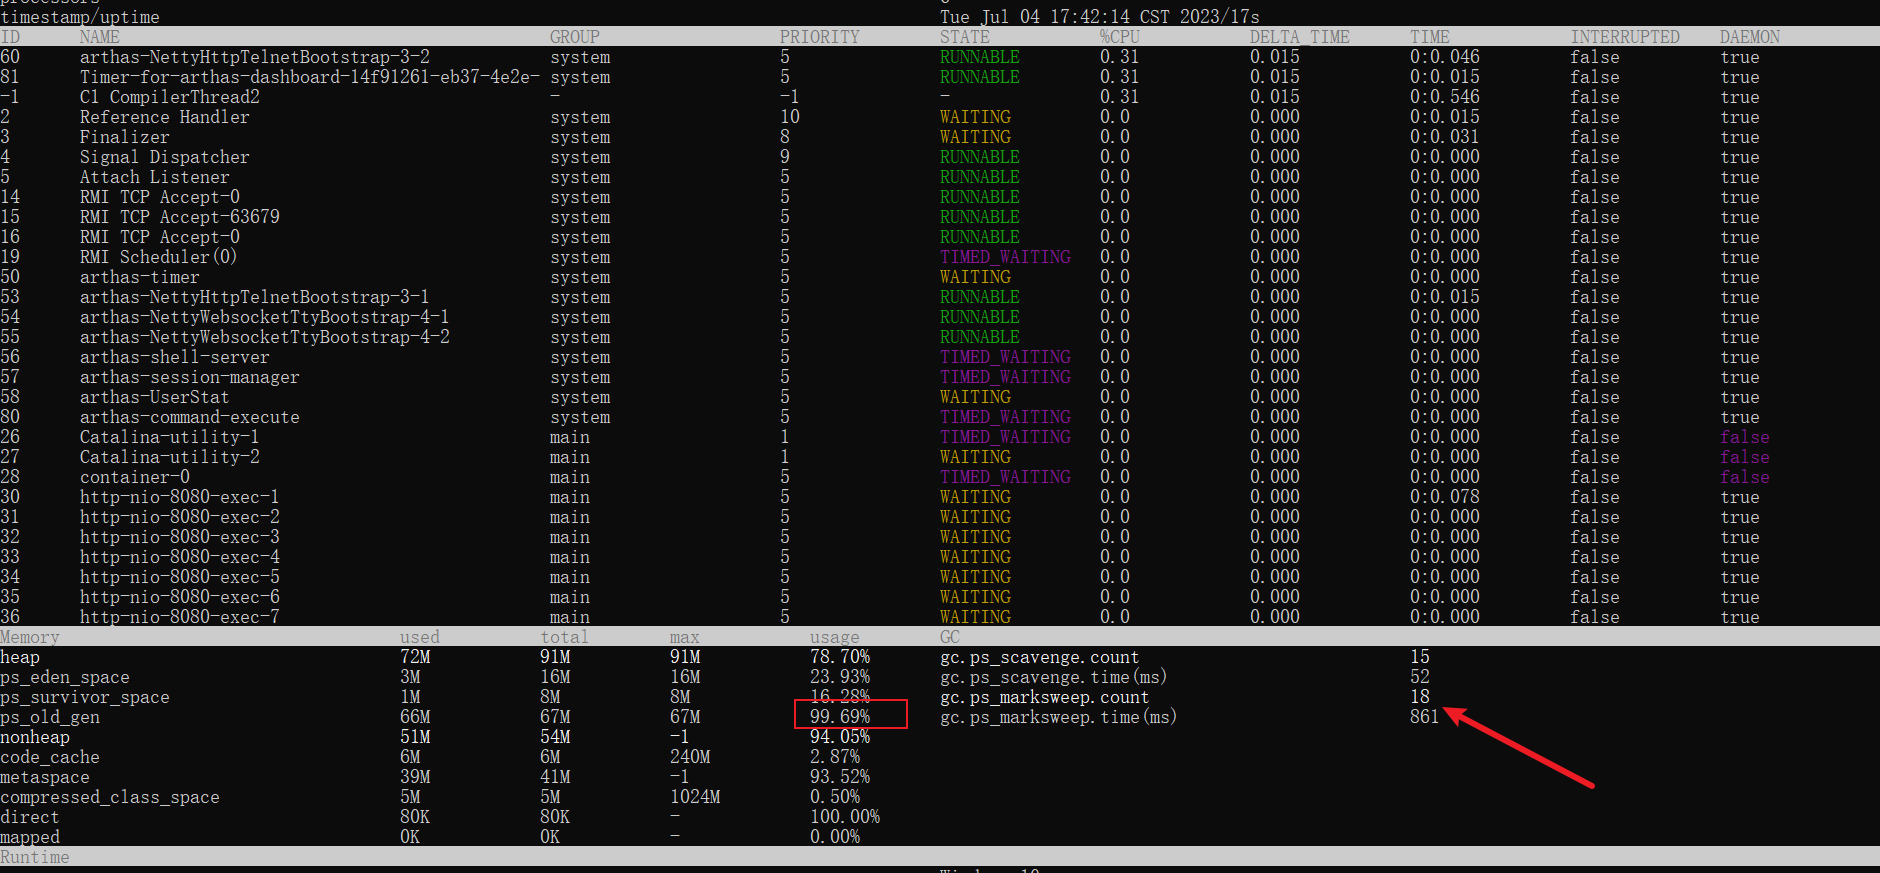Image resolution: width=1880 pixels, height=873 pixels.
Task: Click the PRIORITY column header
Action: click(819, 37)
